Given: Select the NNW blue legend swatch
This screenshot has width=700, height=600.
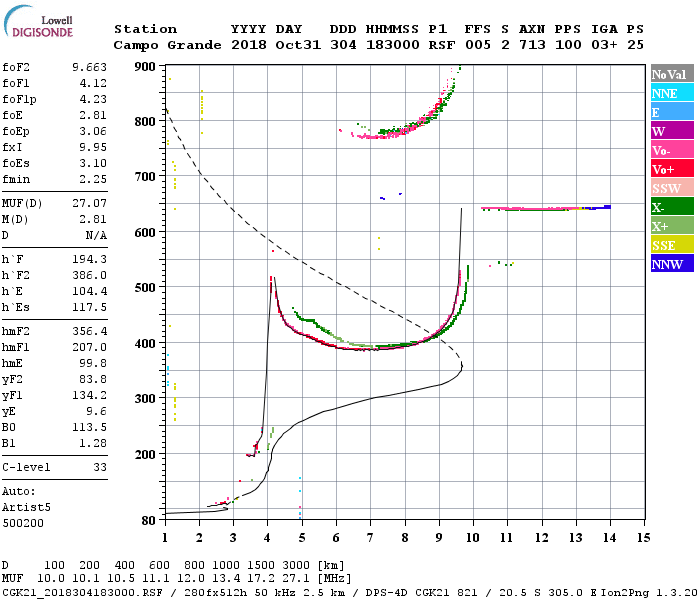Looking at the screenshot, I should point(672,263).
